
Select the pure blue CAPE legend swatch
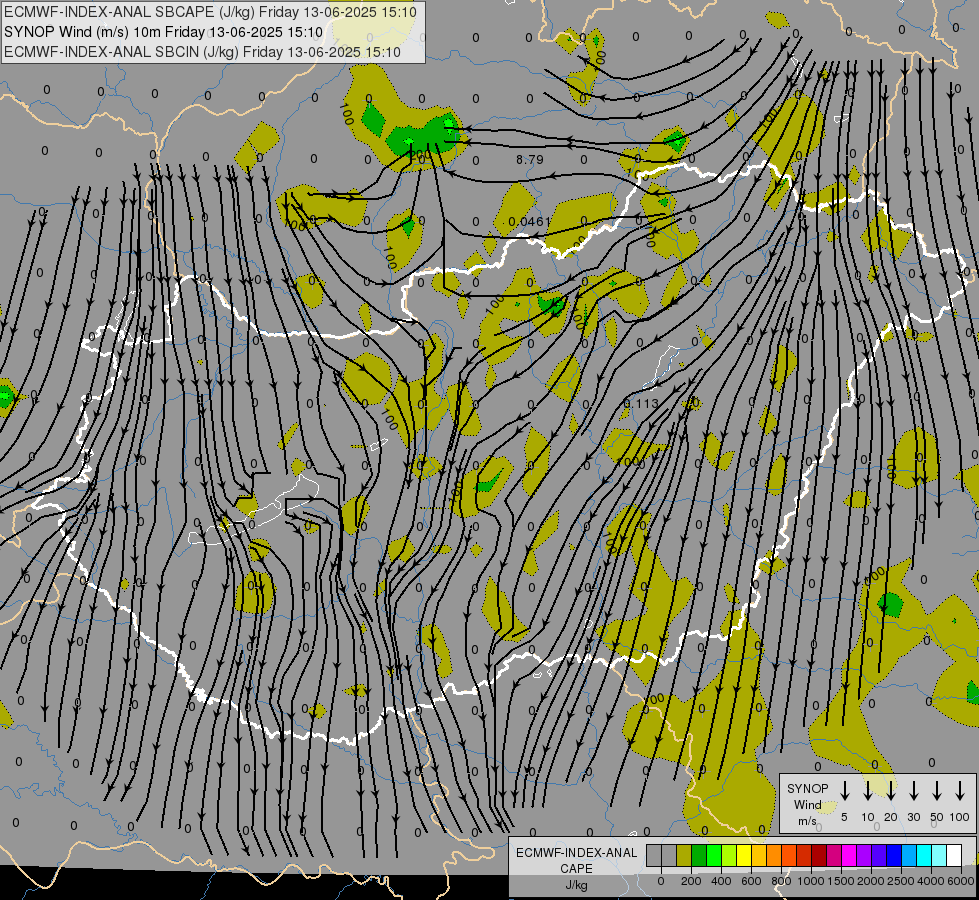(894, 856)
